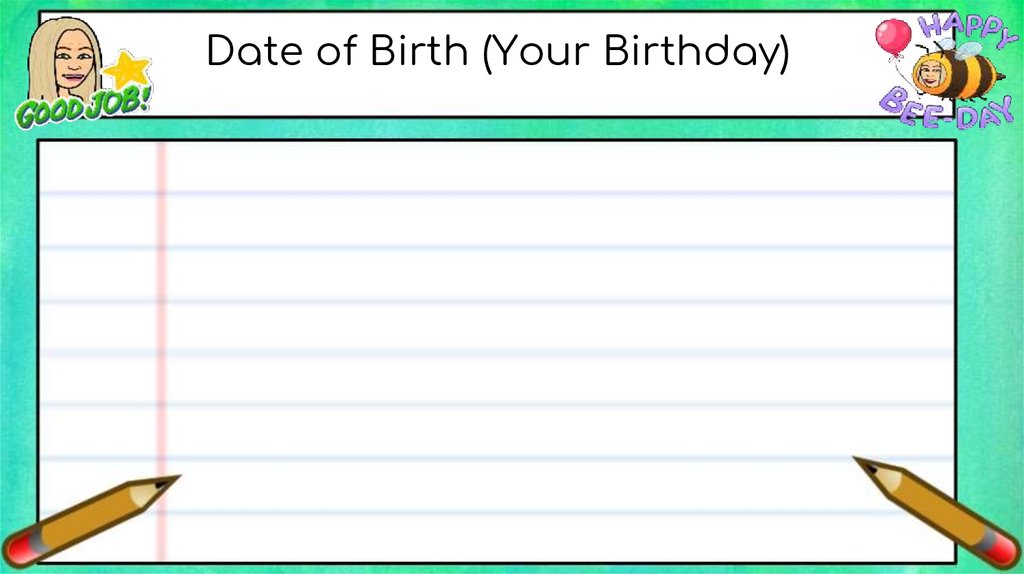Click the left pencil's sharpened tip

coord(171,480)
